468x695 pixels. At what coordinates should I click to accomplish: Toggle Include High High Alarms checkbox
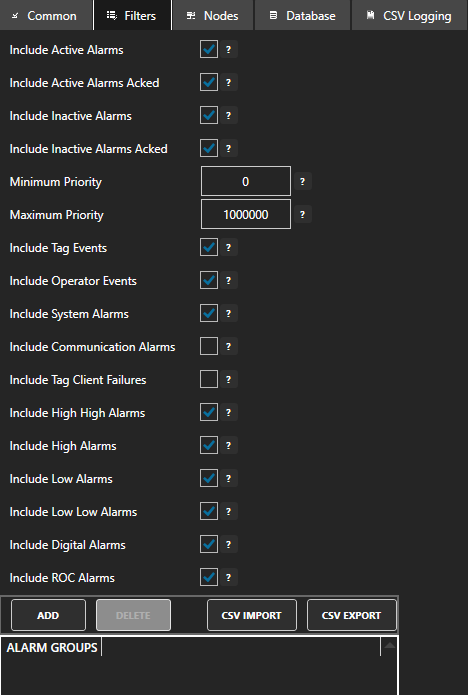tap(209, 412)
